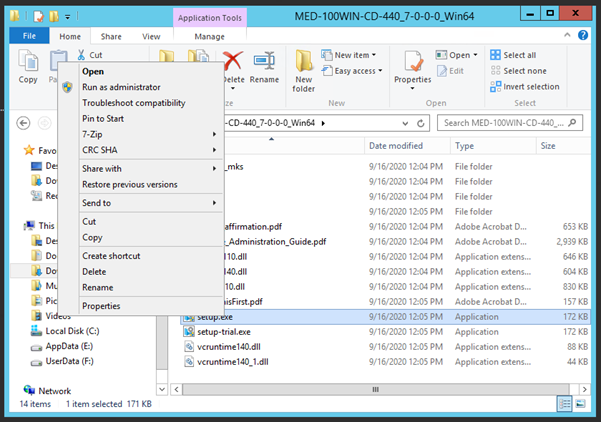Select UserData (F:) drive

pos(62,361)
